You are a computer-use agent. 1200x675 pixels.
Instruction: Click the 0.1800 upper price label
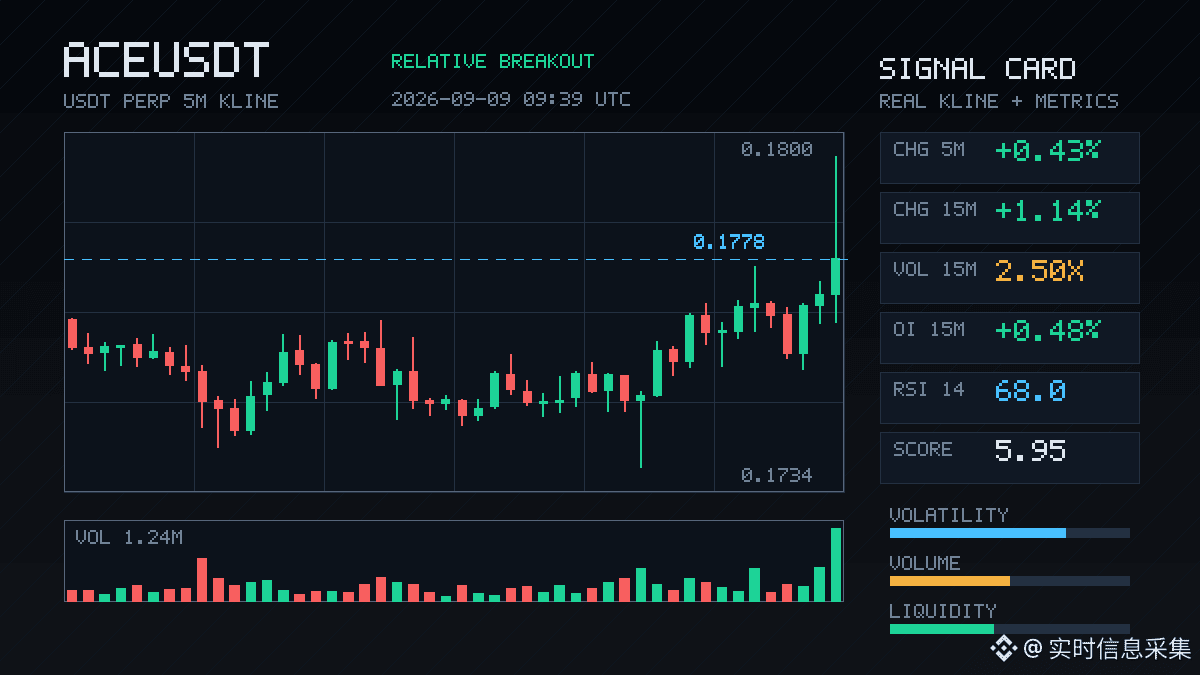776,149
